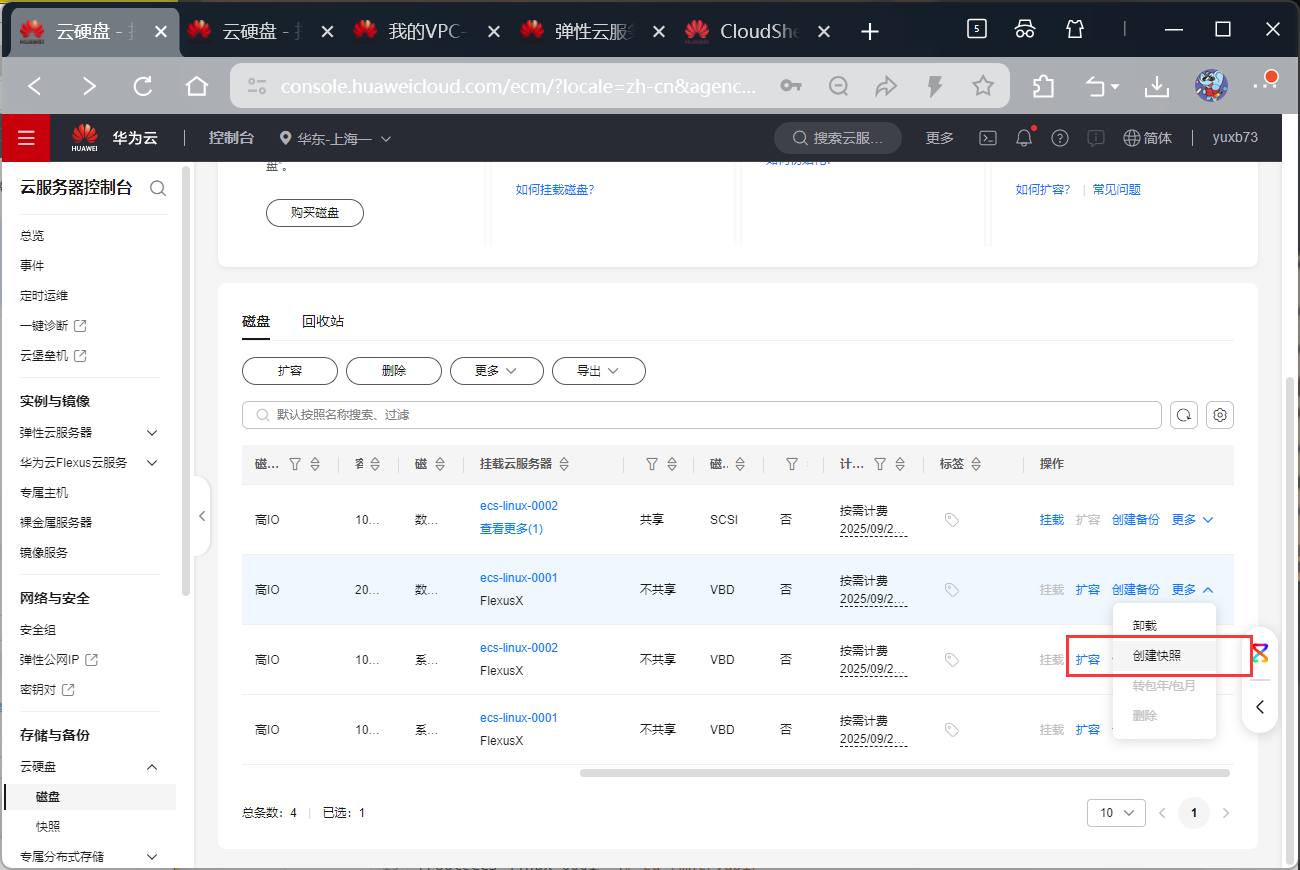
Task: Open the help question-mark icon in header
Action: click(1060, 138)
